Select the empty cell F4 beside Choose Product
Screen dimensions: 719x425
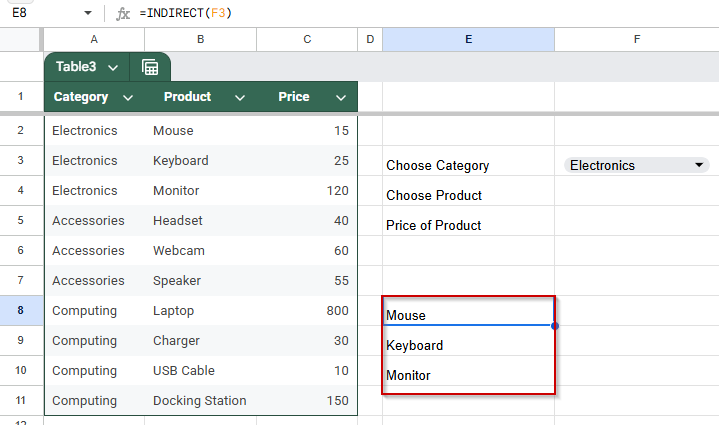tap(637, 191)
